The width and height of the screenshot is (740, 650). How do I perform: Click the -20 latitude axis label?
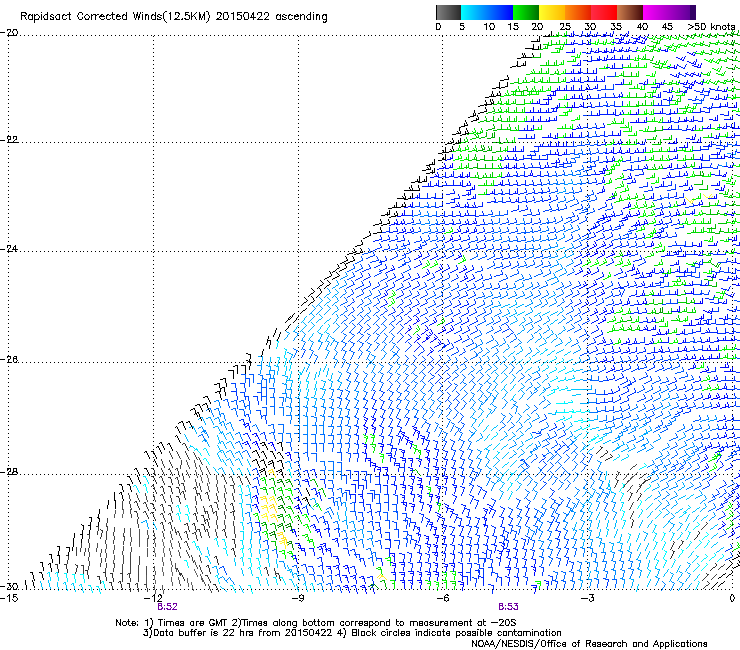point(9,33)
